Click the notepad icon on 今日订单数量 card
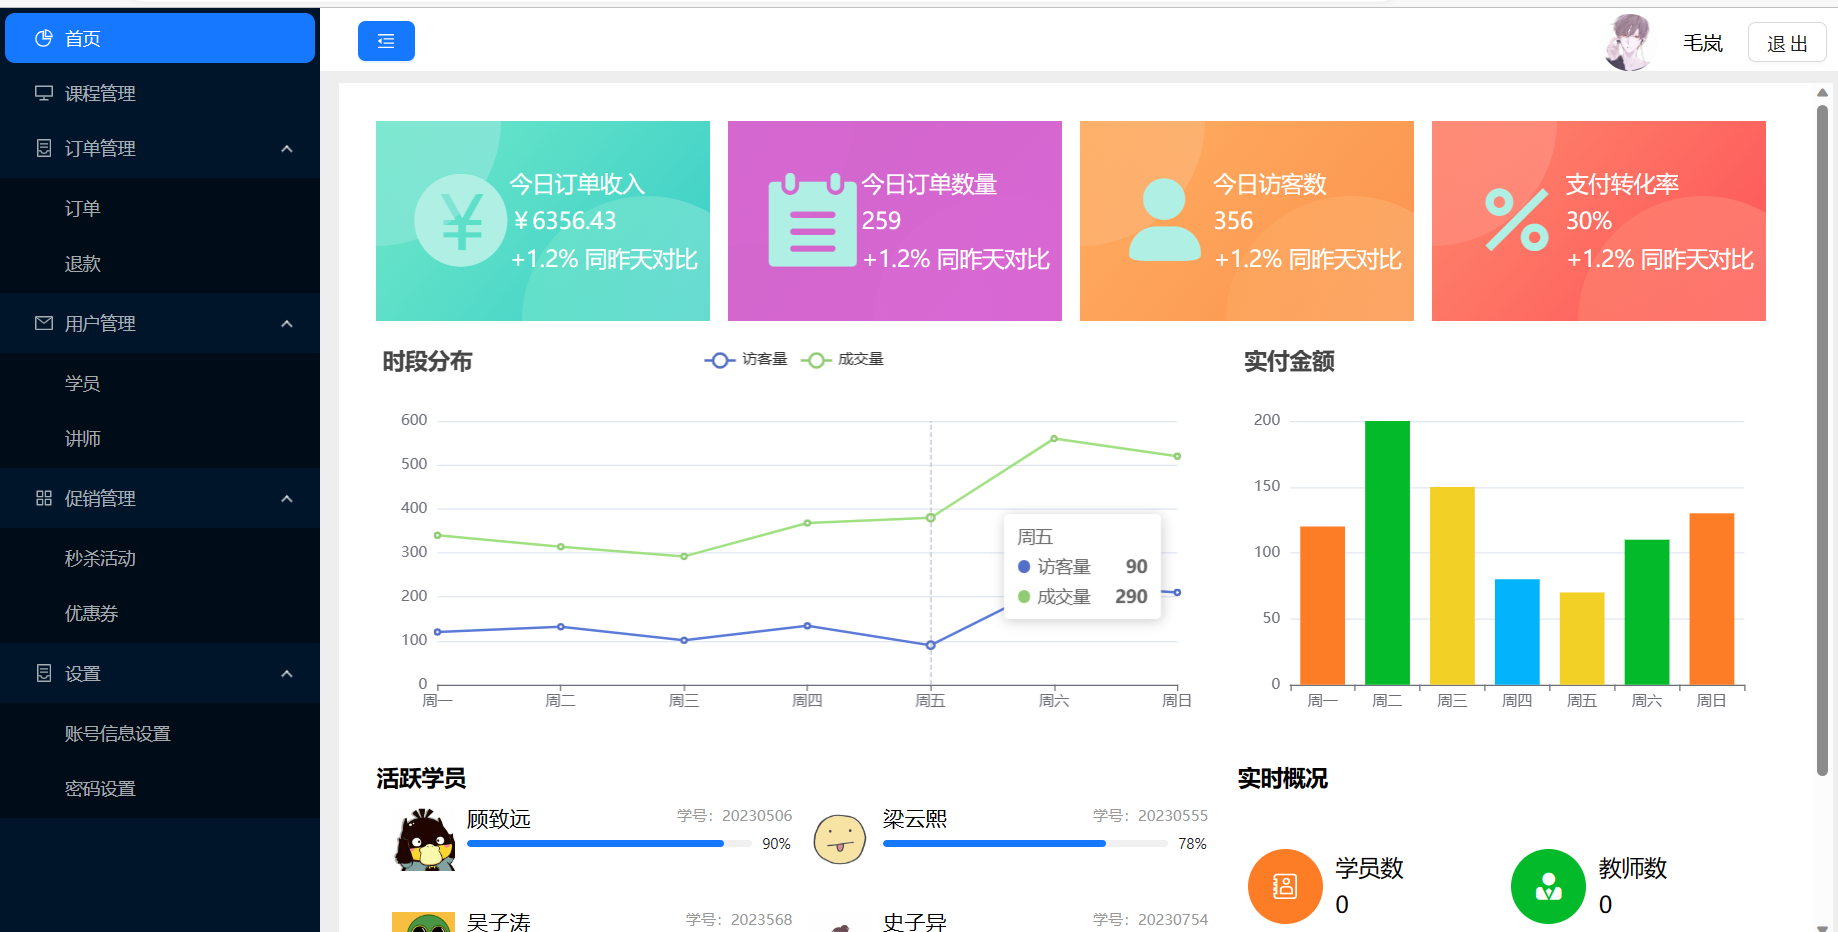 tap(812, 219)
